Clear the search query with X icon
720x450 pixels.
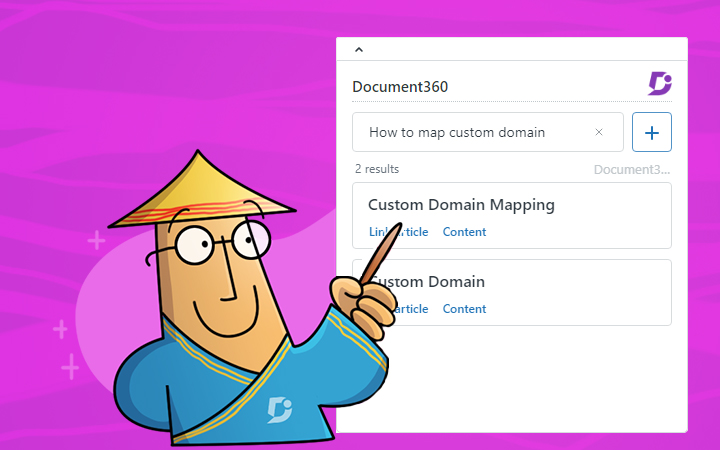coord(599,132)
